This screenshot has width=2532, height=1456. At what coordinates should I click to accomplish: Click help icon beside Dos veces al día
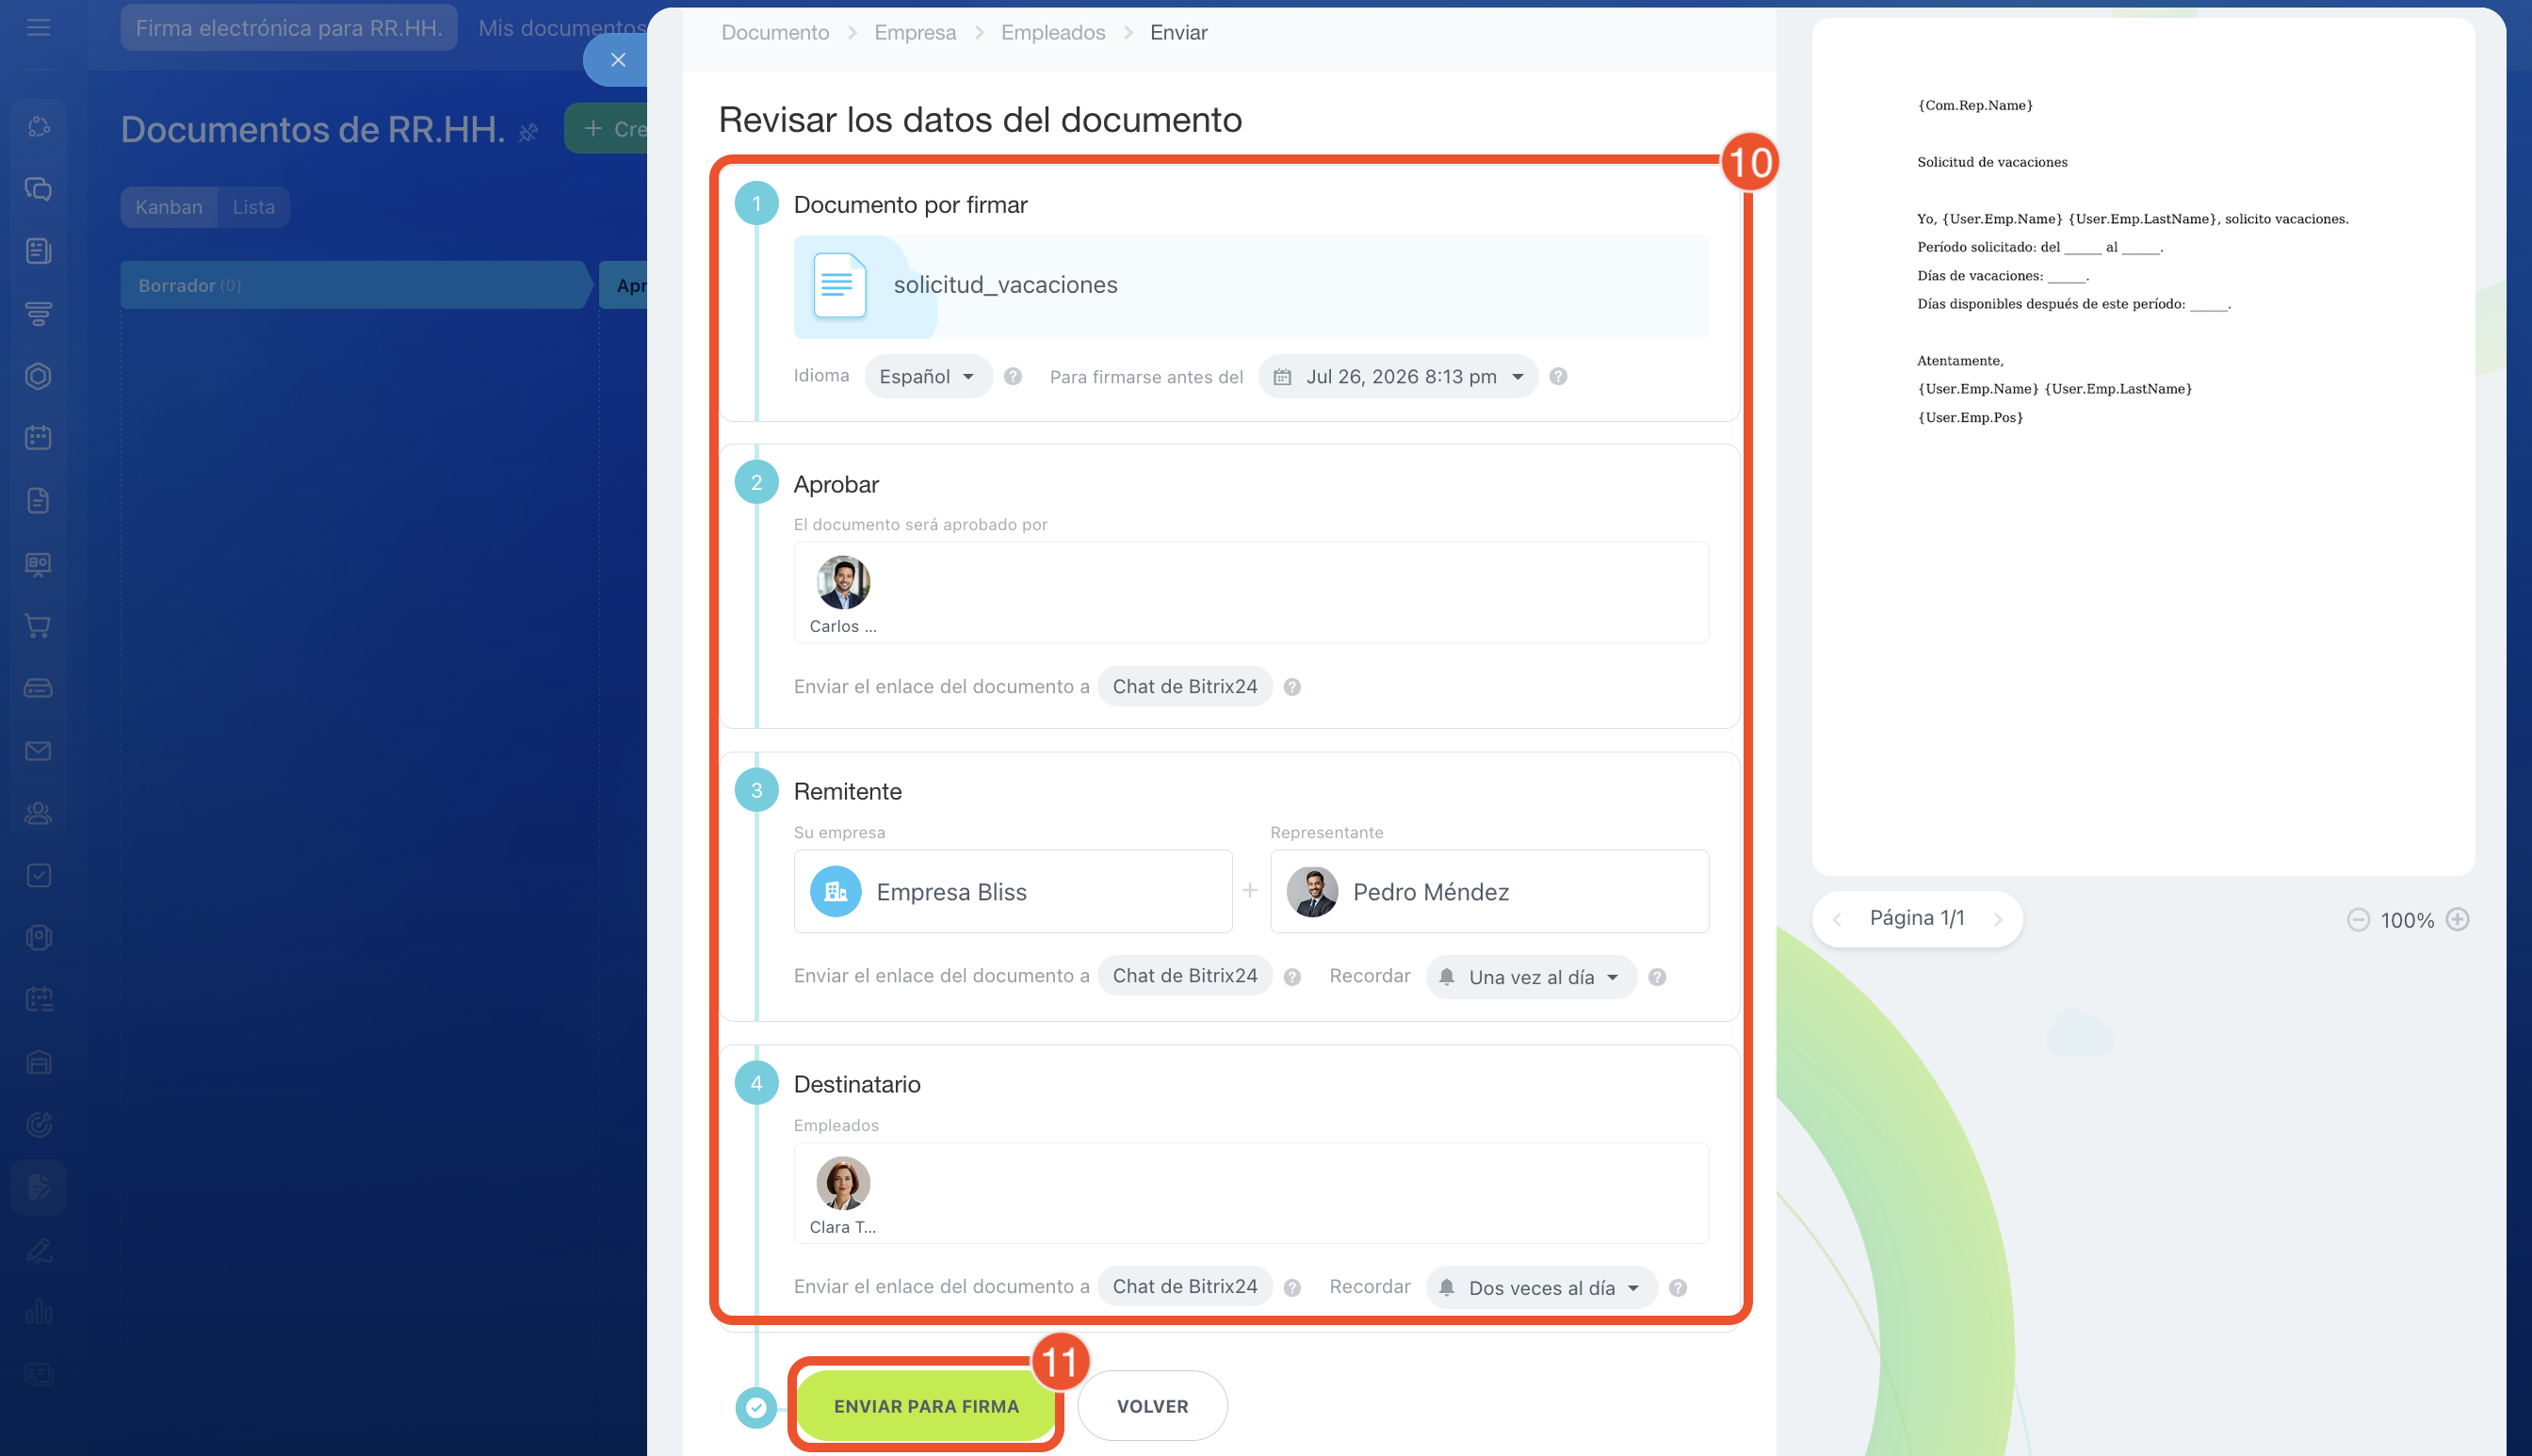[x=1677, y=1288]
